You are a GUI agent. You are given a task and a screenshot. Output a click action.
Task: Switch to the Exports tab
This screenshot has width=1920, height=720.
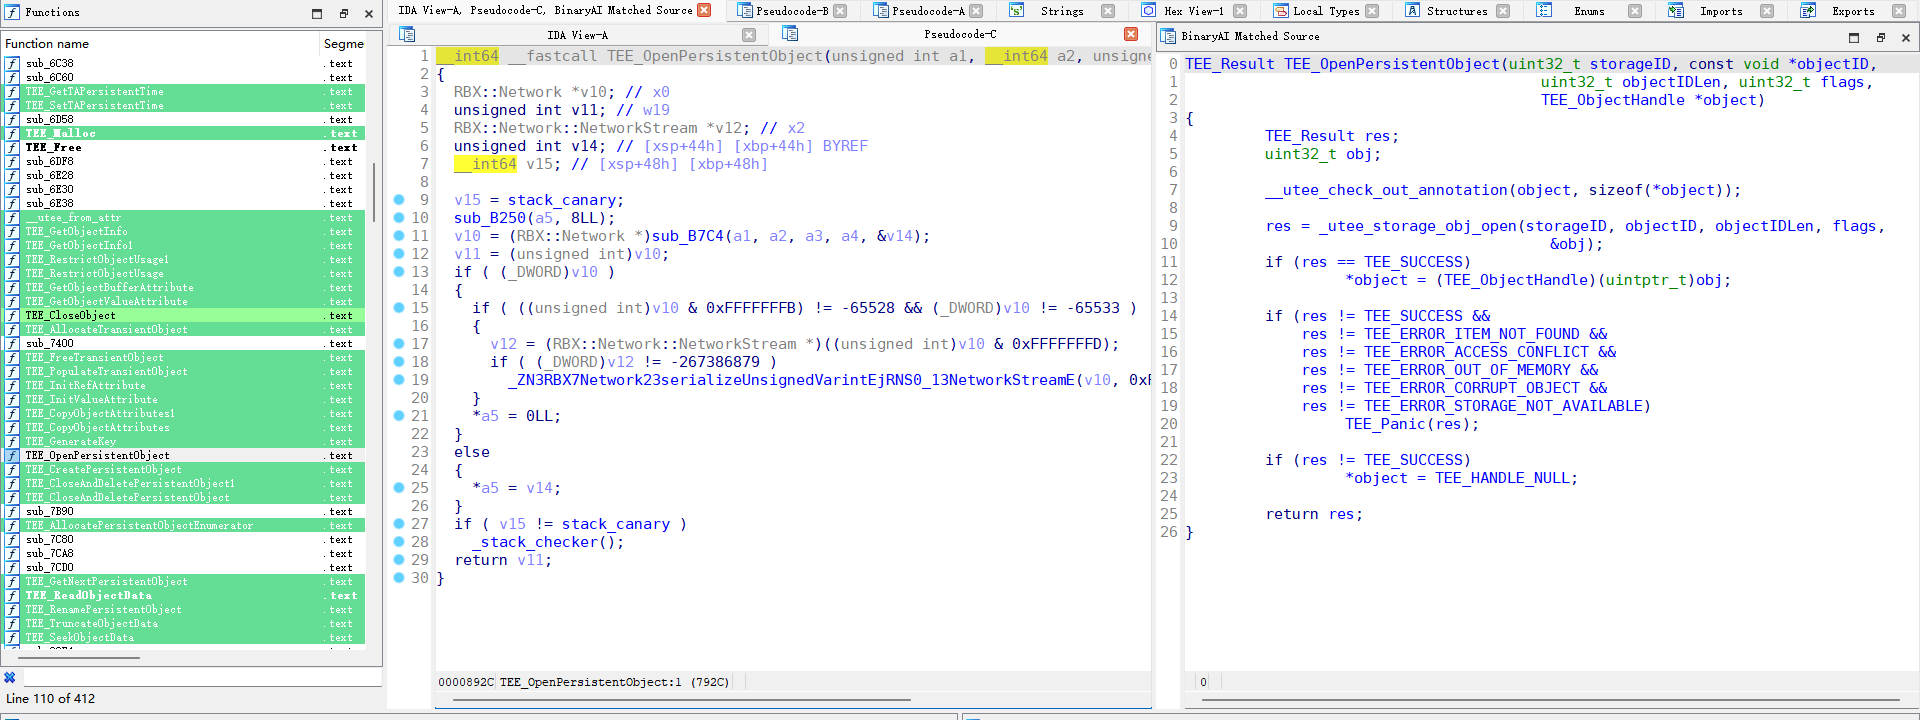(1853, 11)
